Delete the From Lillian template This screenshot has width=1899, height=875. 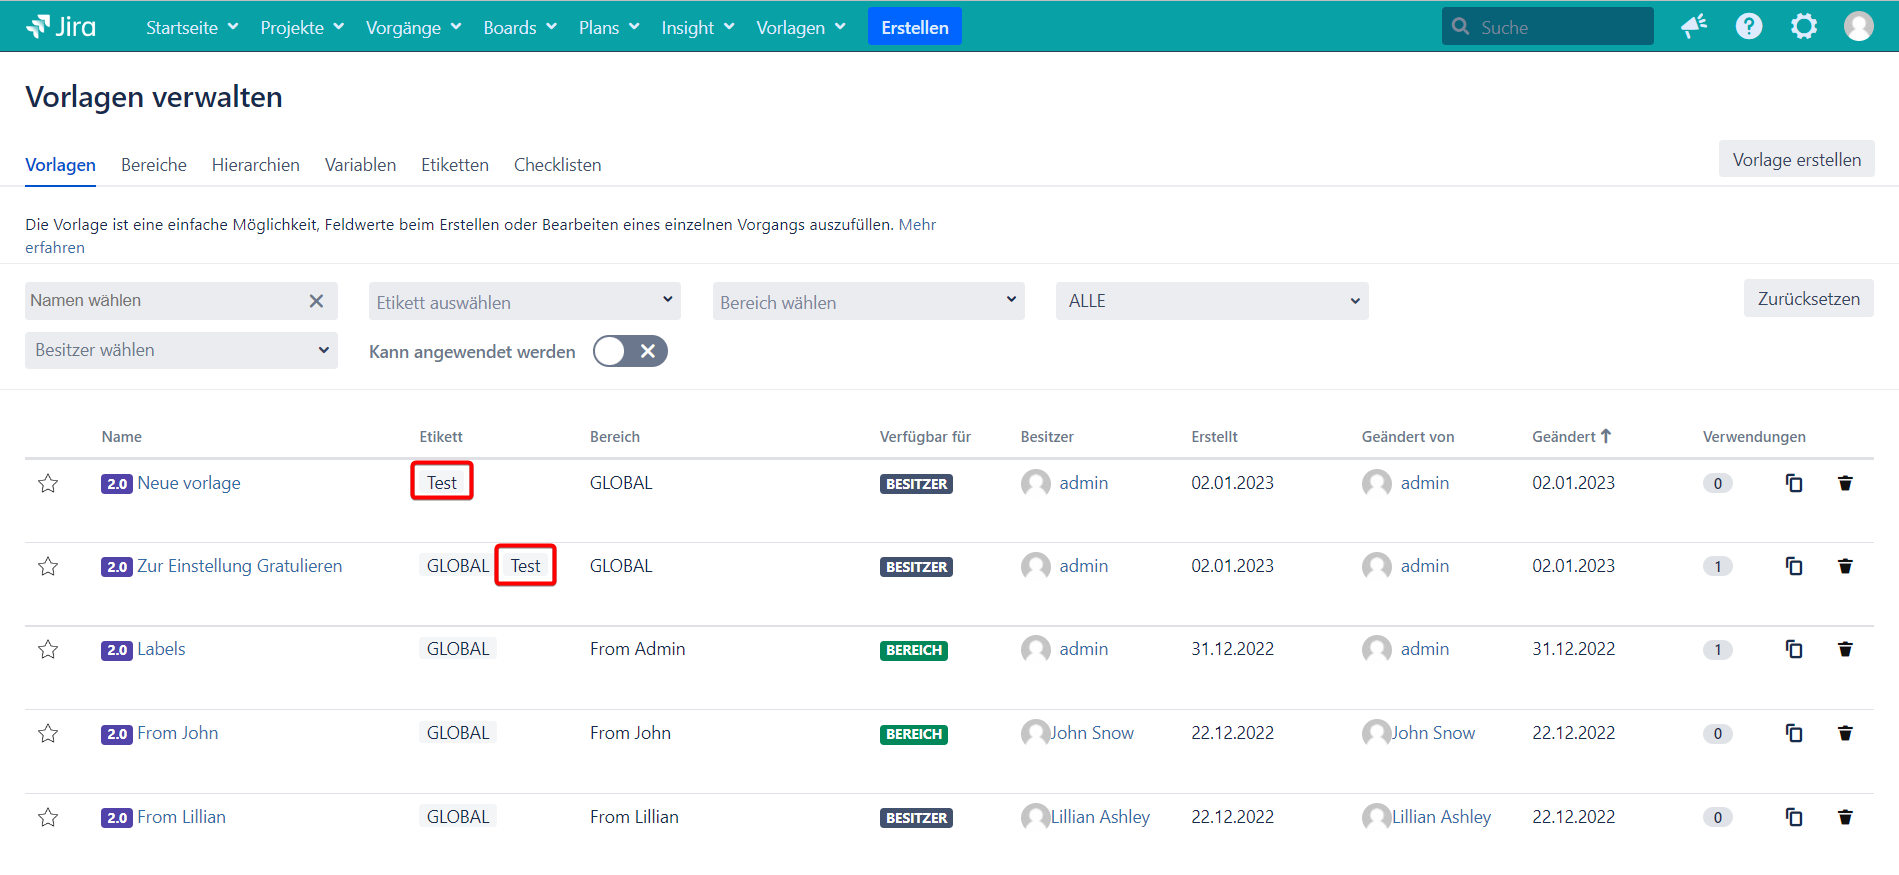tap(1845, 818)
